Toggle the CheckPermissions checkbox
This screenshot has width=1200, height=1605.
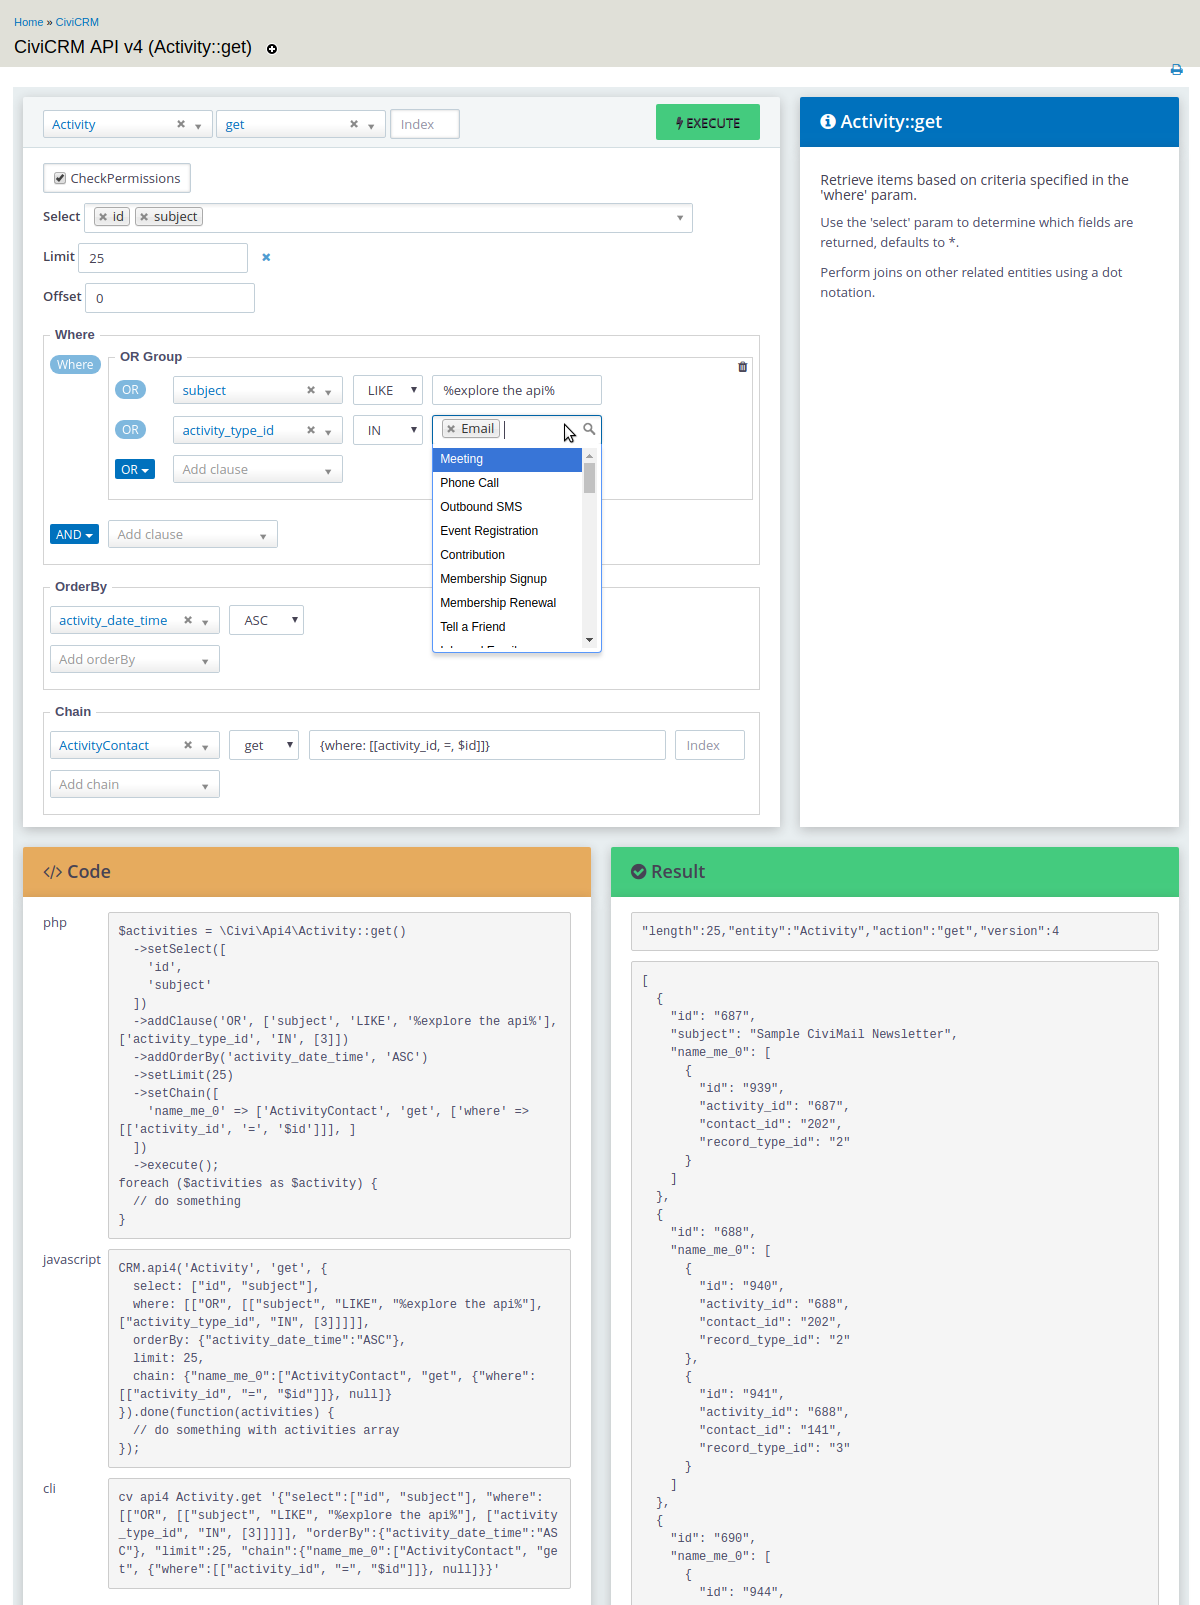[60, 179]
